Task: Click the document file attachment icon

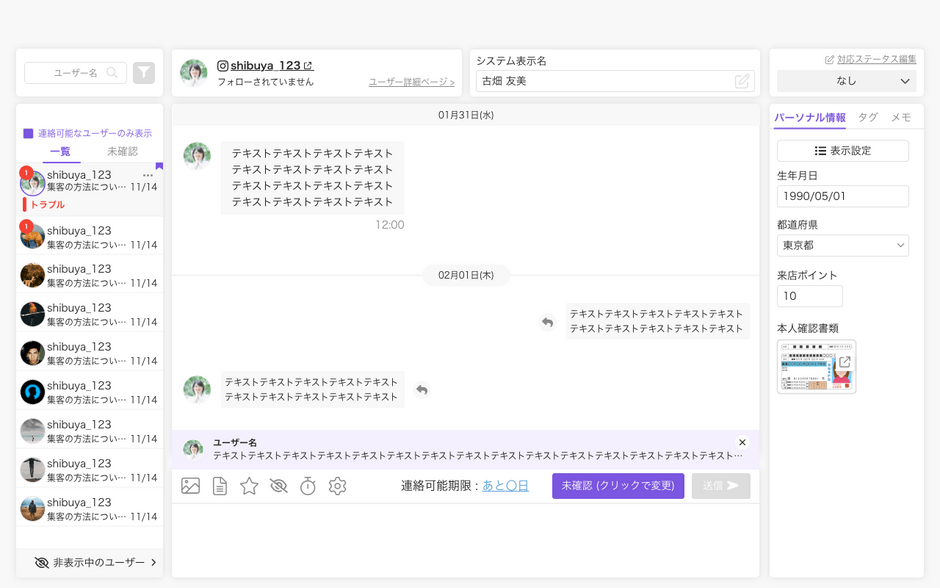Action: coord(219,486)
